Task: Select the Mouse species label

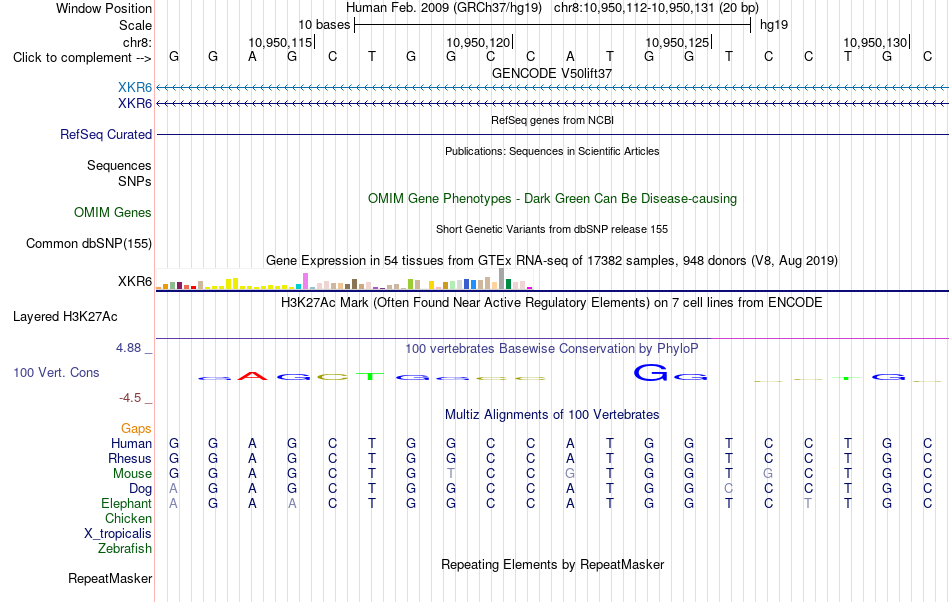Action: (132, 474)
